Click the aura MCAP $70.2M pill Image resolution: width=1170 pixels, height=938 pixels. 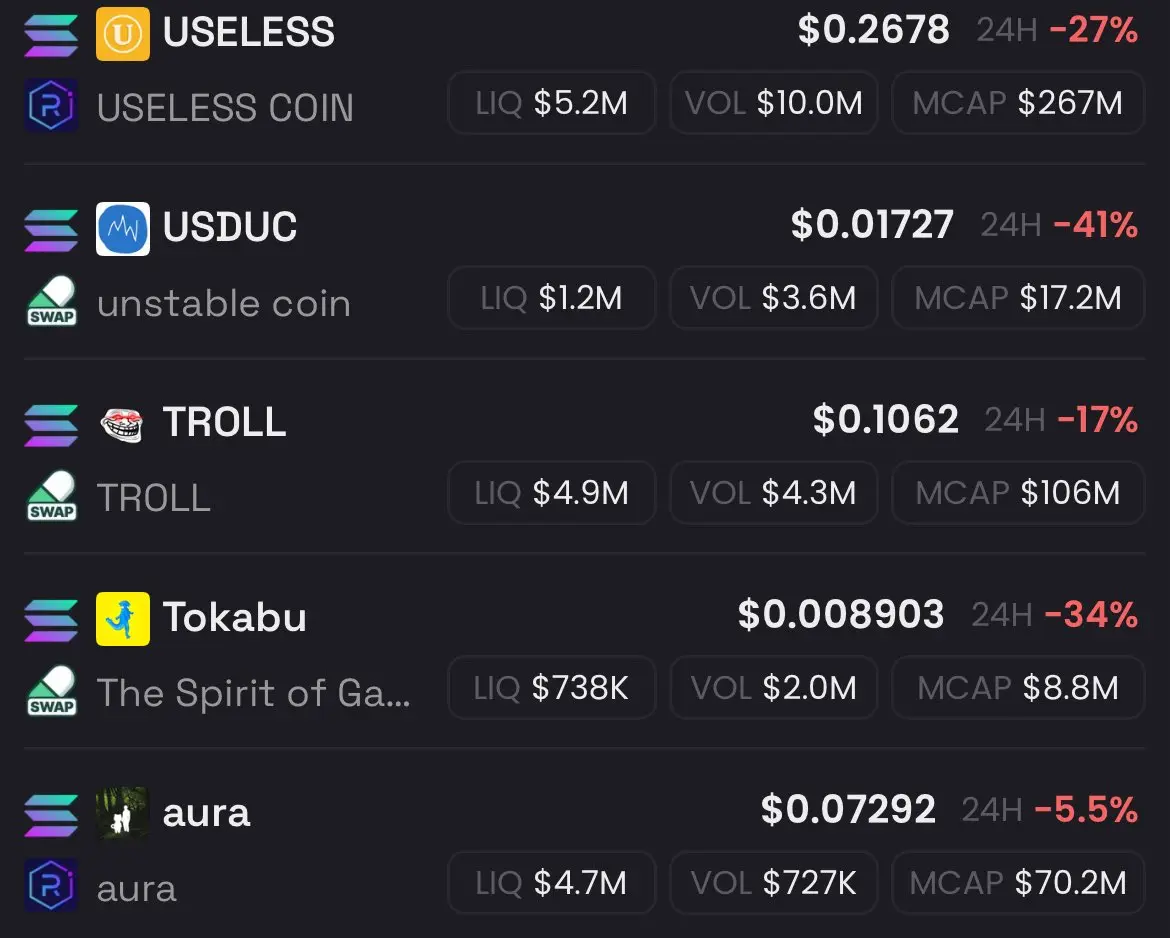click(x=1018, y=883)
